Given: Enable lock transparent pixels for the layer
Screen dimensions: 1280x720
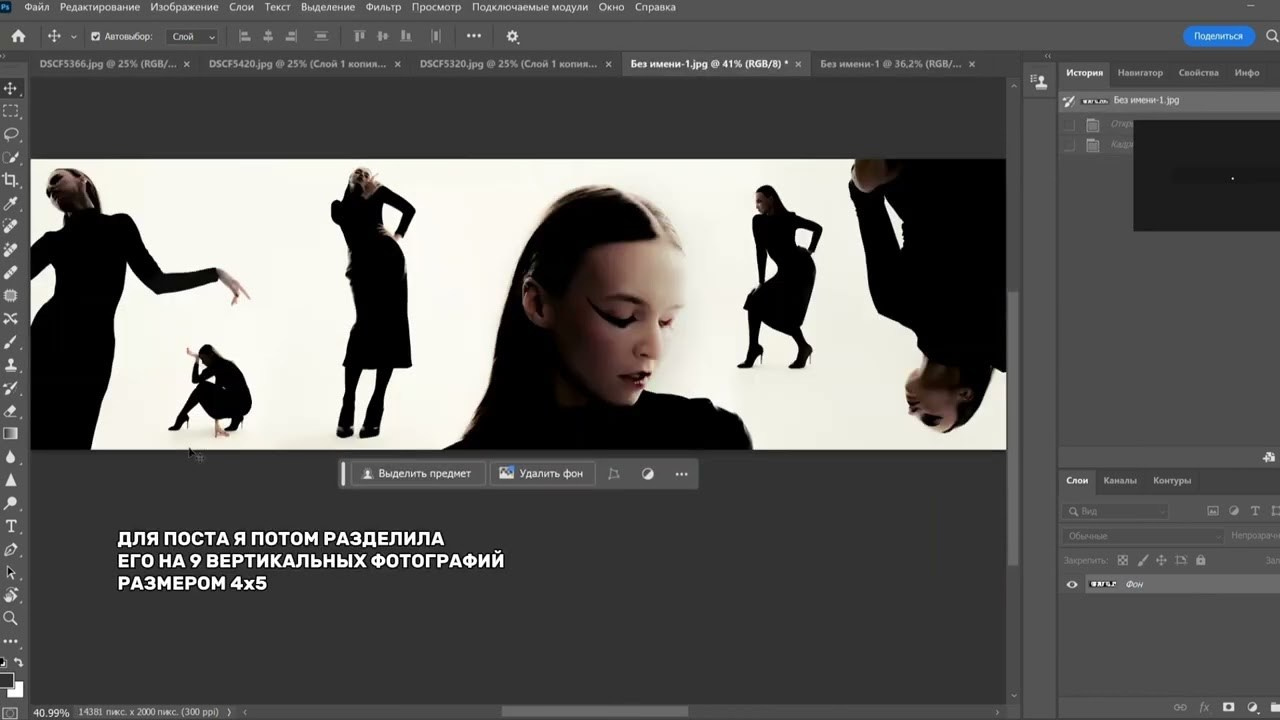Looking at the screenshot, I should [1122, 560].
